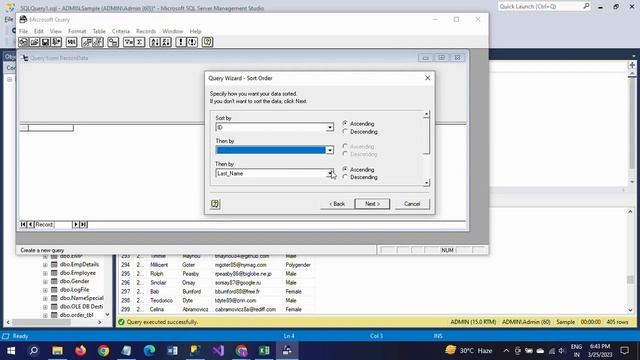Open Window menu in Microsoft Query

[173, 31]
